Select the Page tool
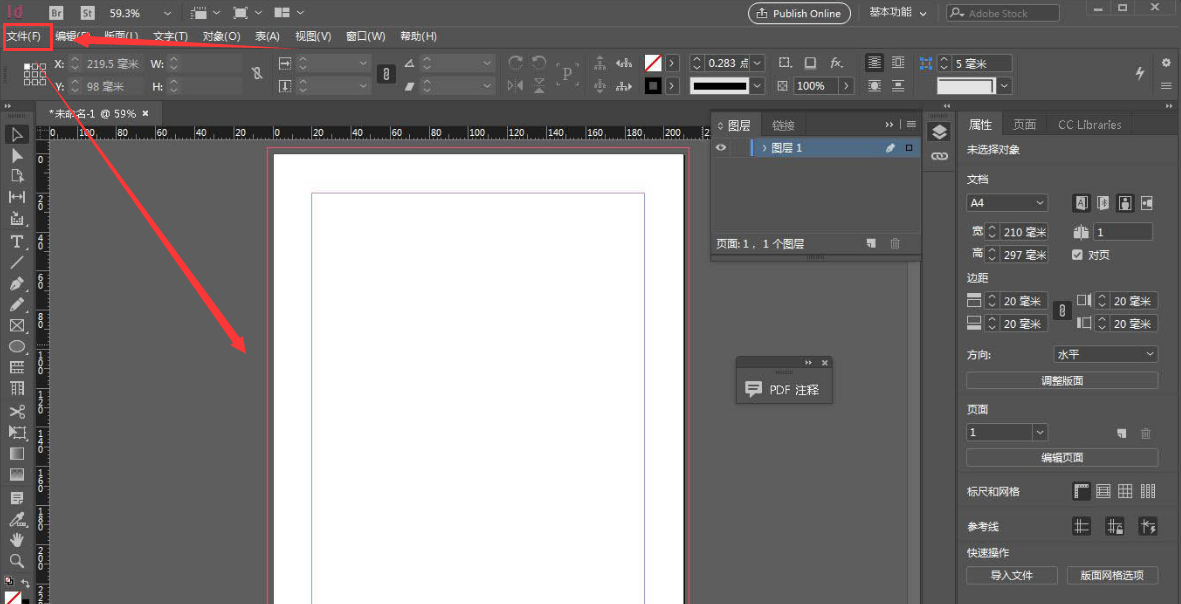Screen dimensions: 1181x604 (x=17, y=175)
